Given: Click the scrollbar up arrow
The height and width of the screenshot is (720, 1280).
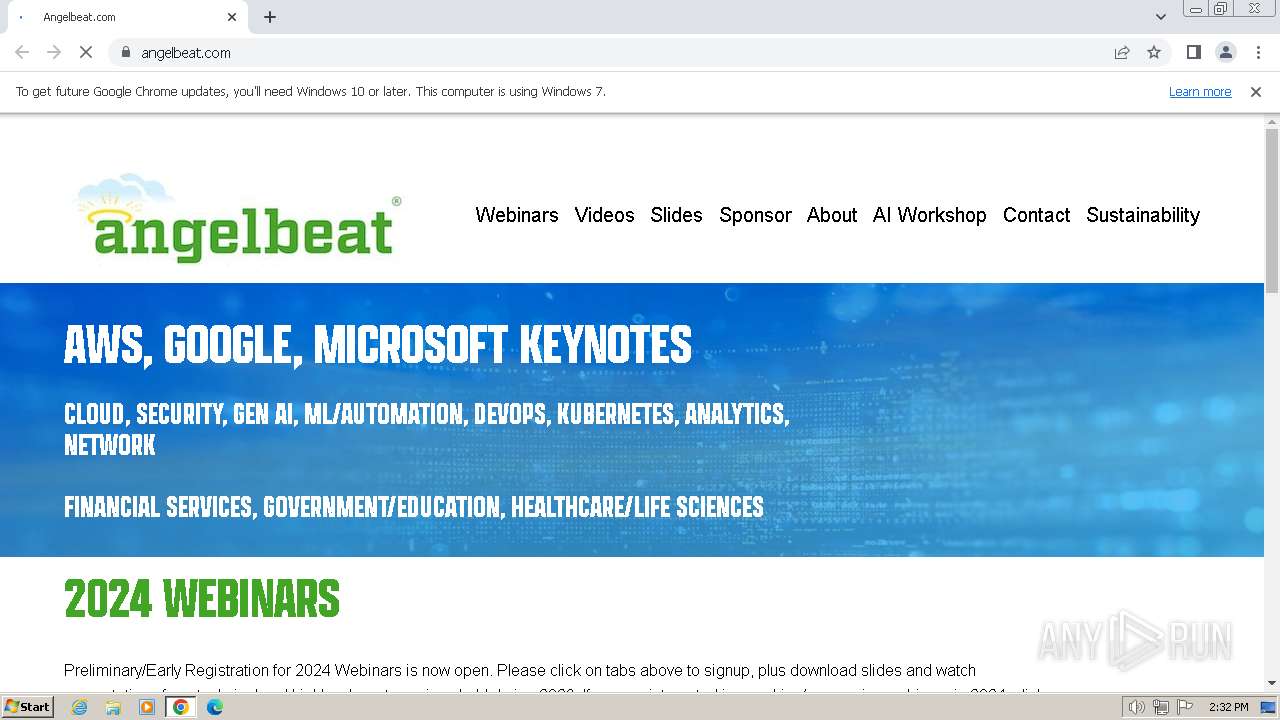Looking at the screenshot, I should coord(1272,122).
